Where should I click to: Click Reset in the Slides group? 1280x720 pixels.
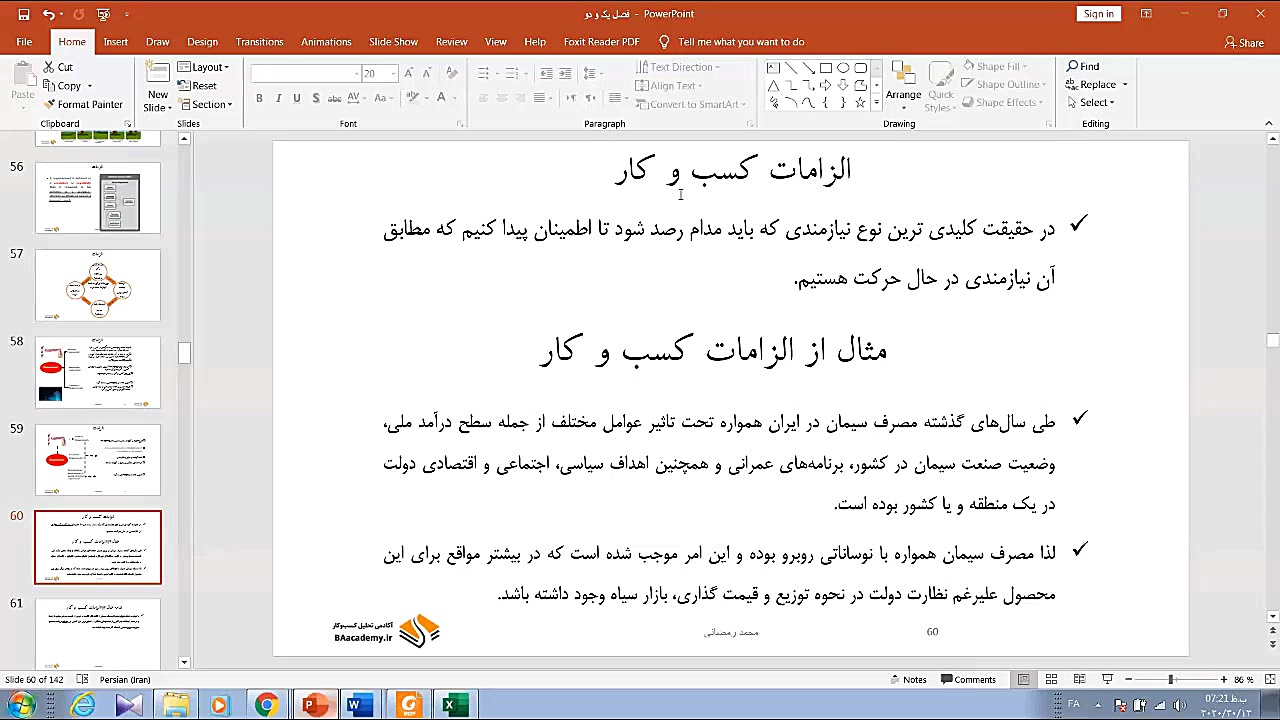[x=197, y=86]
